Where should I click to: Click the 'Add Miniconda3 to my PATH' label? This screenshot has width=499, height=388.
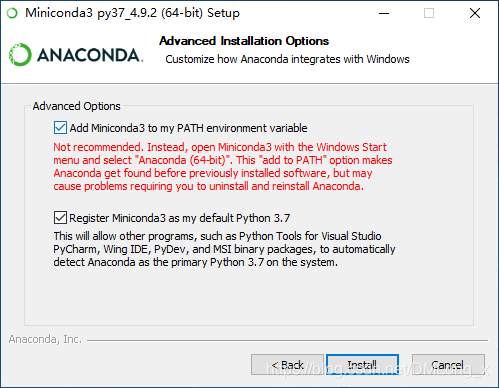(188, 128)
